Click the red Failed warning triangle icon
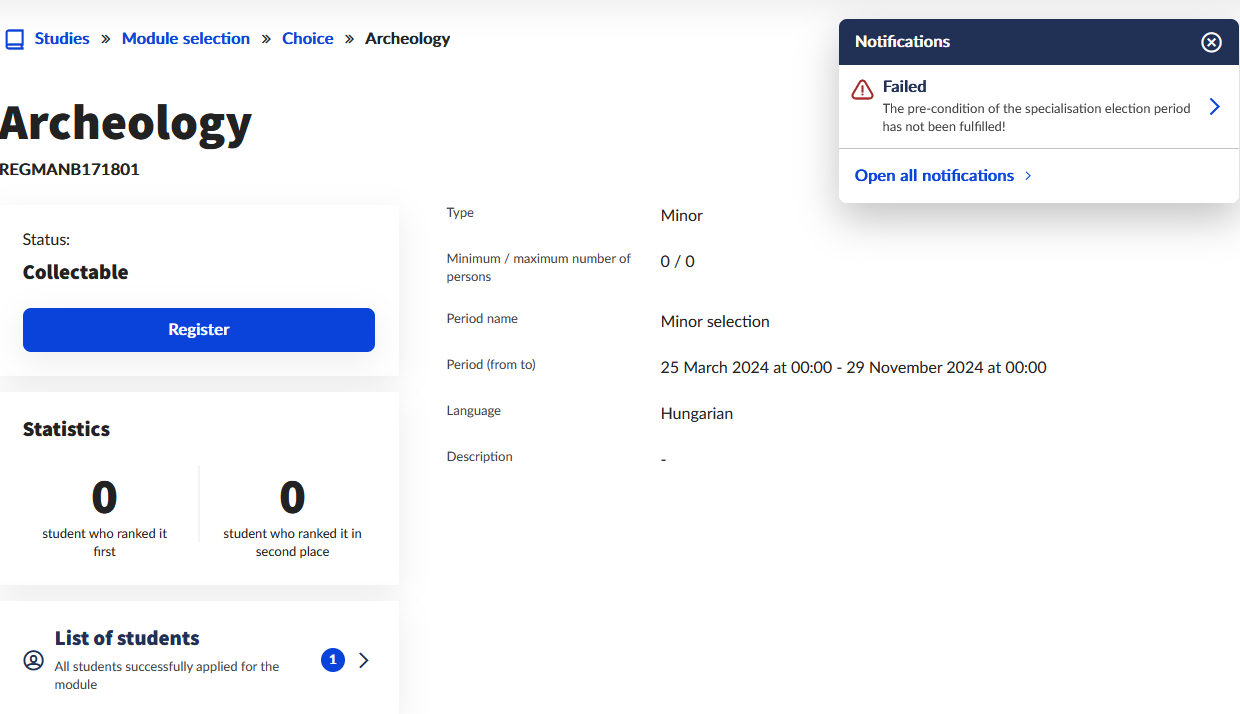Viewport: 1240px width, 714px height. coord(862,90)
